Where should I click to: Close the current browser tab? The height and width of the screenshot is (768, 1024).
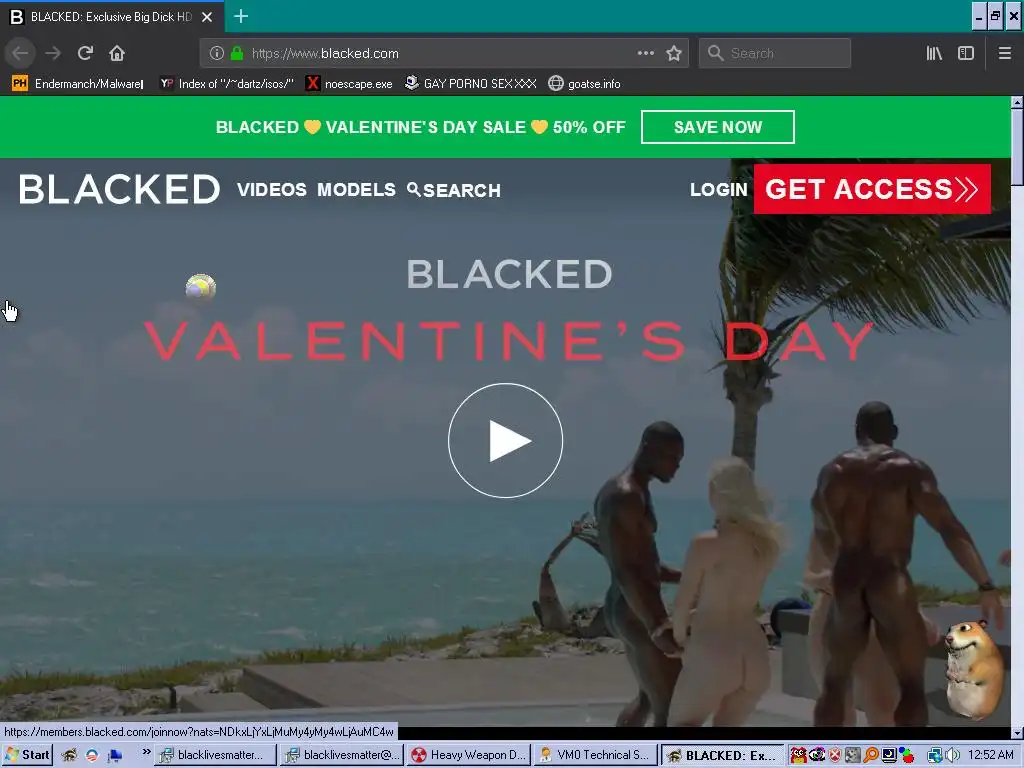click(x=207, y=17)
